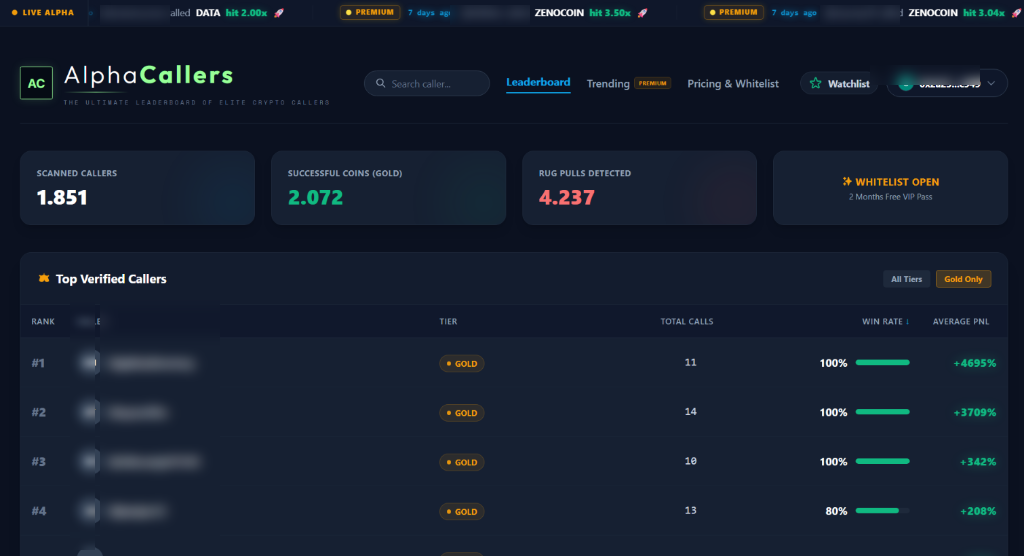Select the rank #1 label
Image resolution: width=1024 pixels, height=556 pixels.
[x=39, y=363]
